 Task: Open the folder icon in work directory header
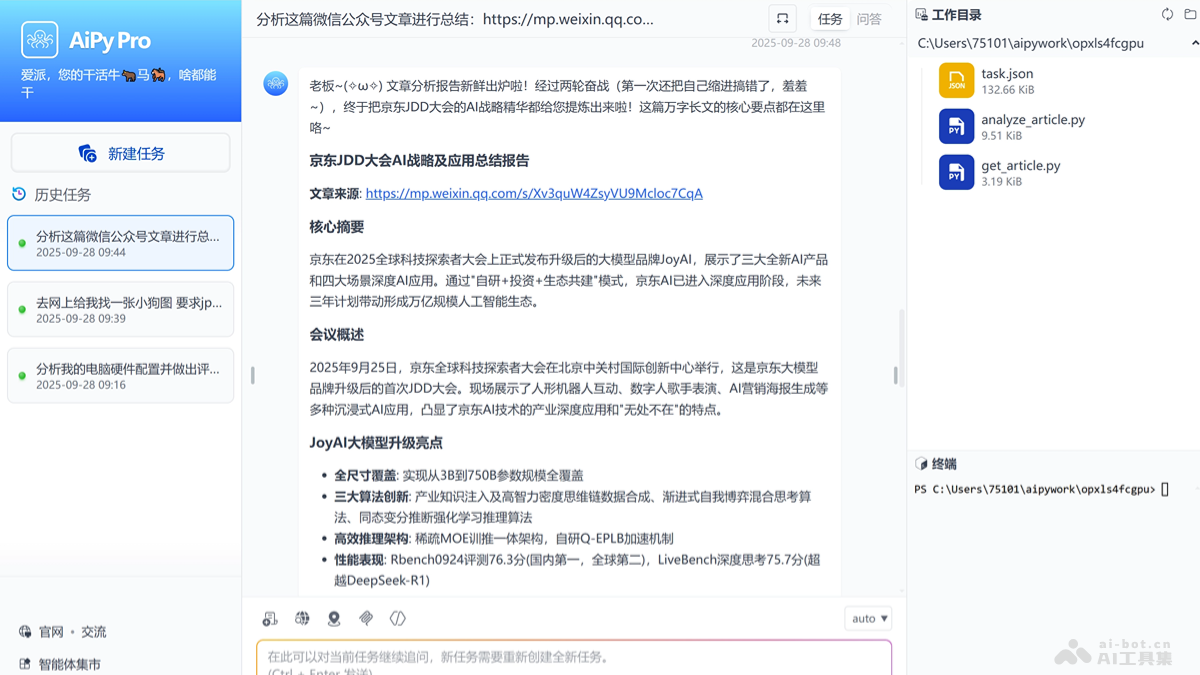[x=1191, y=15]
